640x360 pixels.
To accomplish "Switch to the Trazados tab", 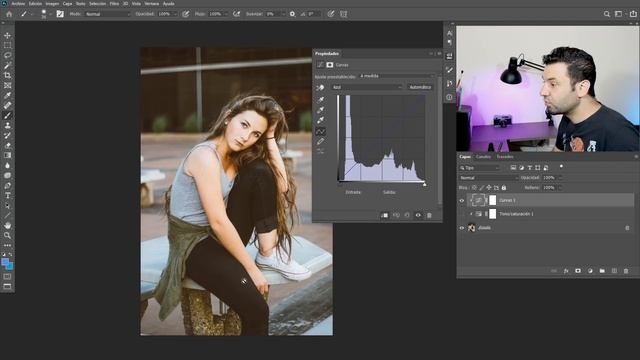I will pos(505,157).
